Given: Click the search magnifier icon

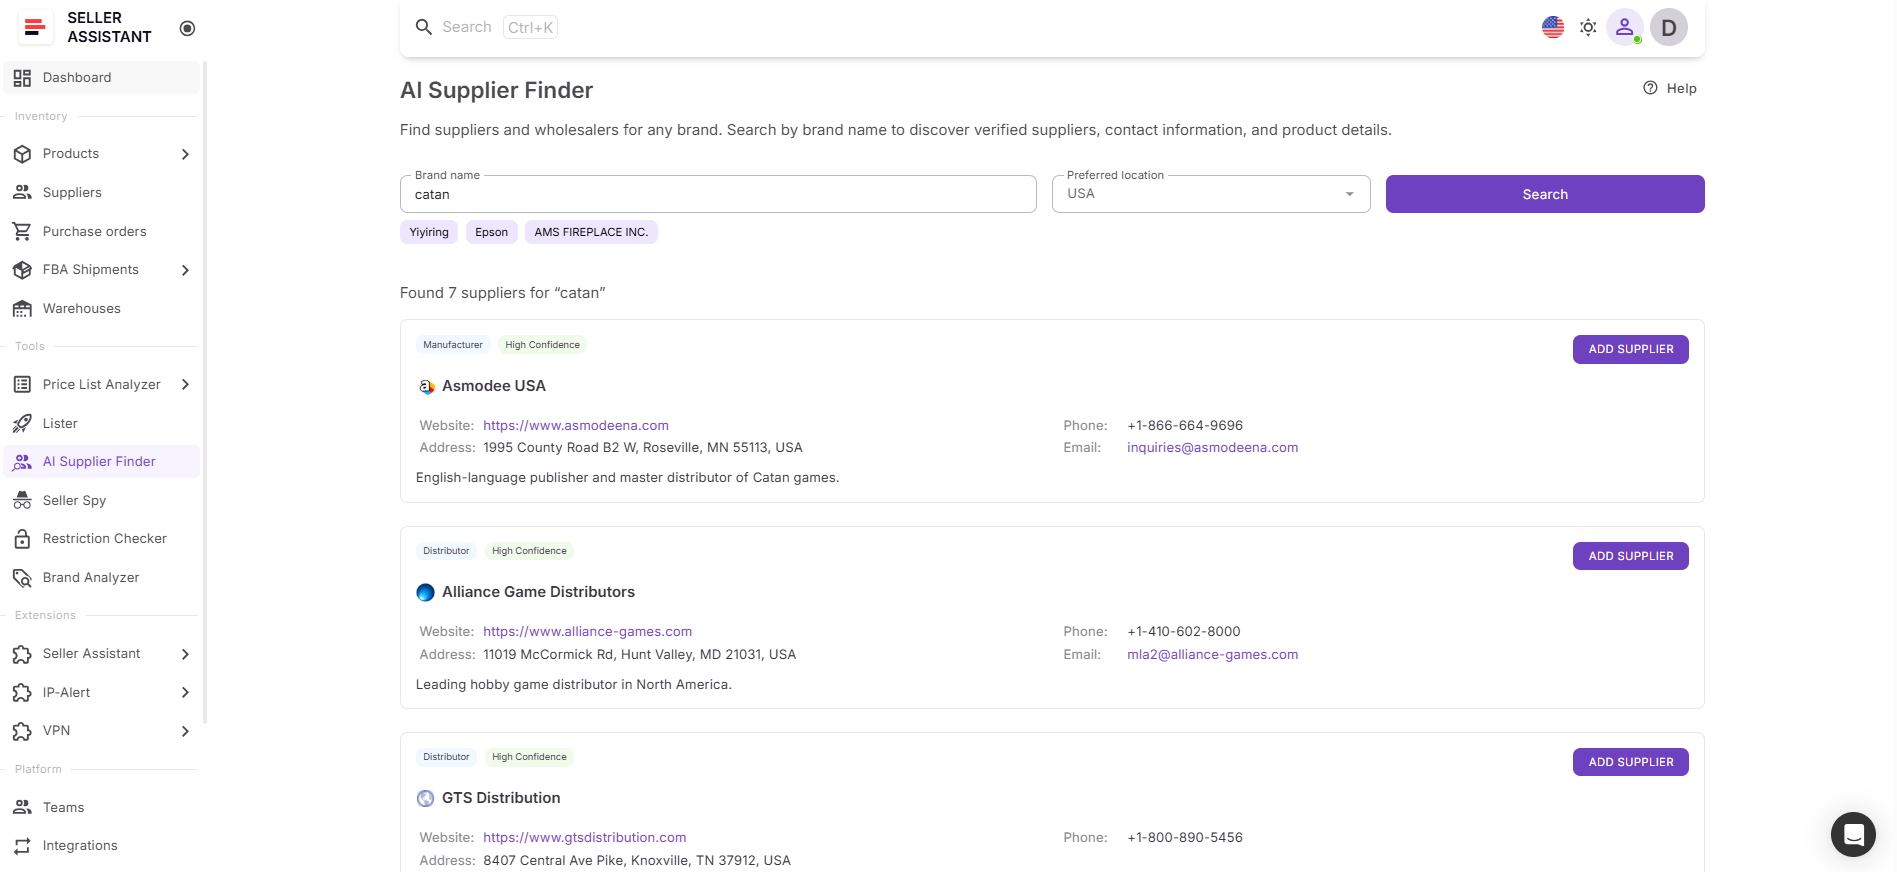Looking at the screenshot, I should coord(424,27).
